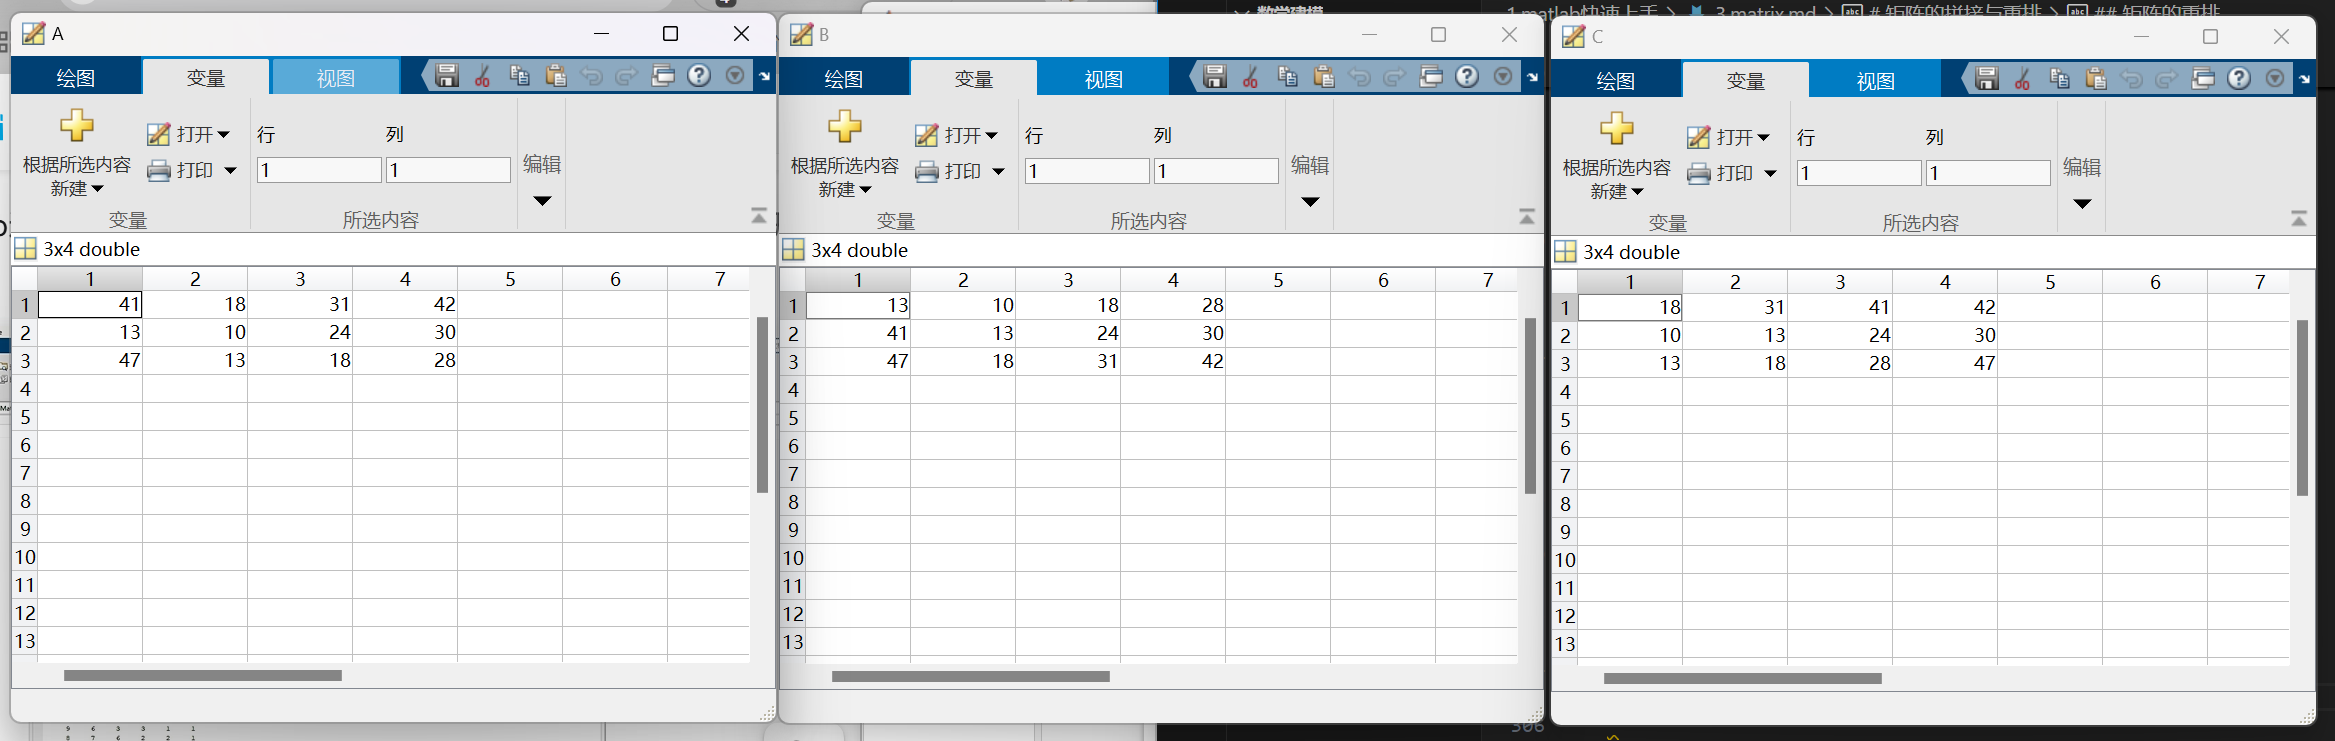Click the printer icon in window B

(927, 172)
